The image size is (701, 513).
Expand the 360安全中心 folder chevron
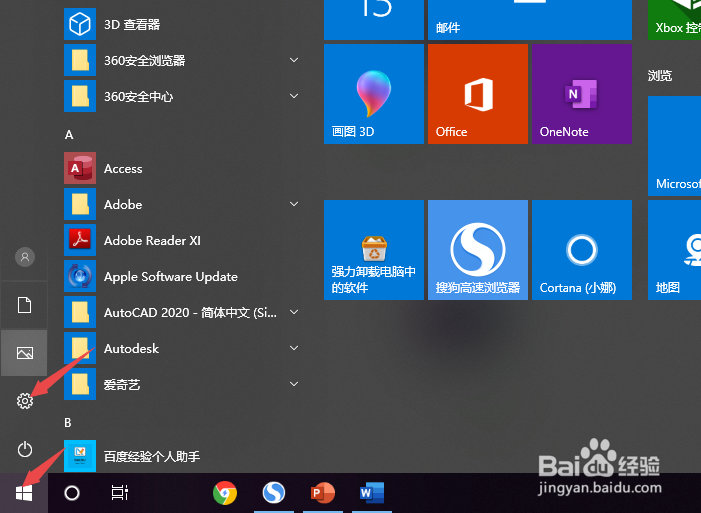pos(294,96)
